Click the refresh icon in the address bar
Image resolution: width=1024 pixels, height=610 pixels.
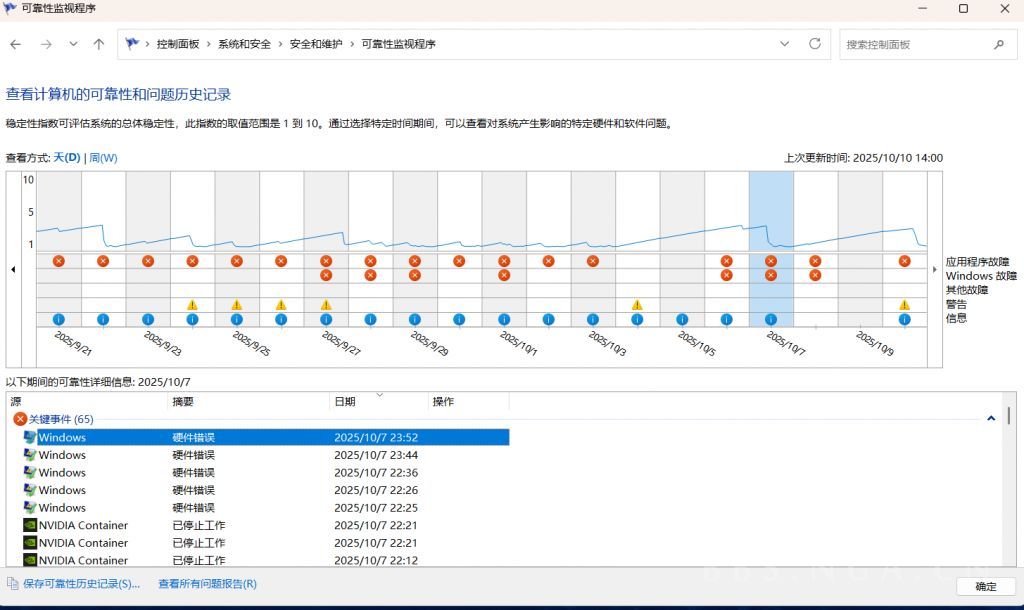point(815,44)
